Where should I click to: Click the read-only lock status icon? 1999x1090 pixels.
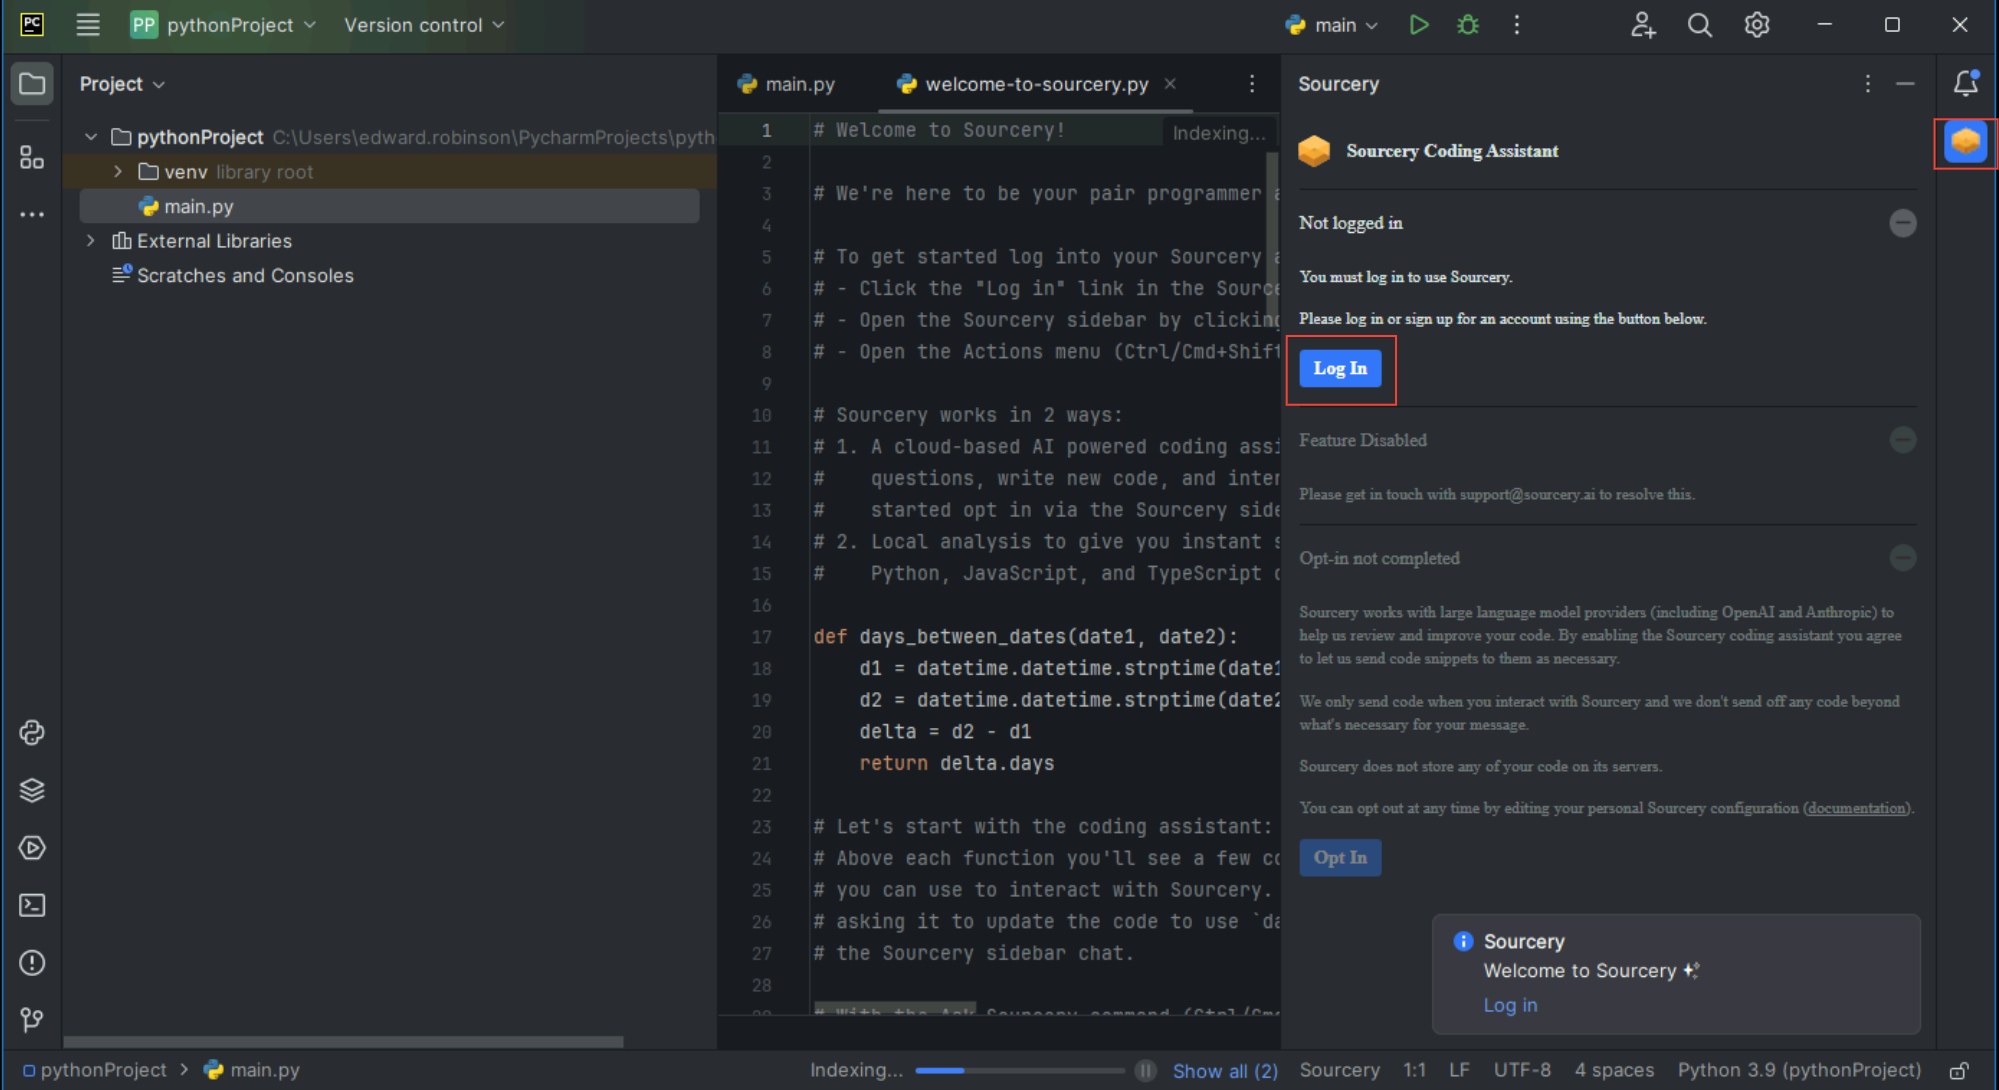click(1959, 1071)
